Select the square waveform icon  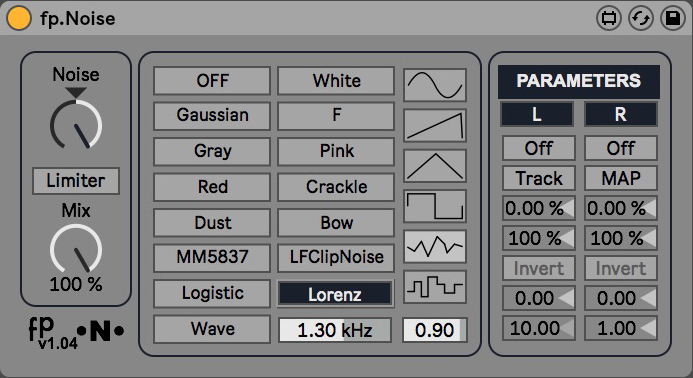point(435,206)
